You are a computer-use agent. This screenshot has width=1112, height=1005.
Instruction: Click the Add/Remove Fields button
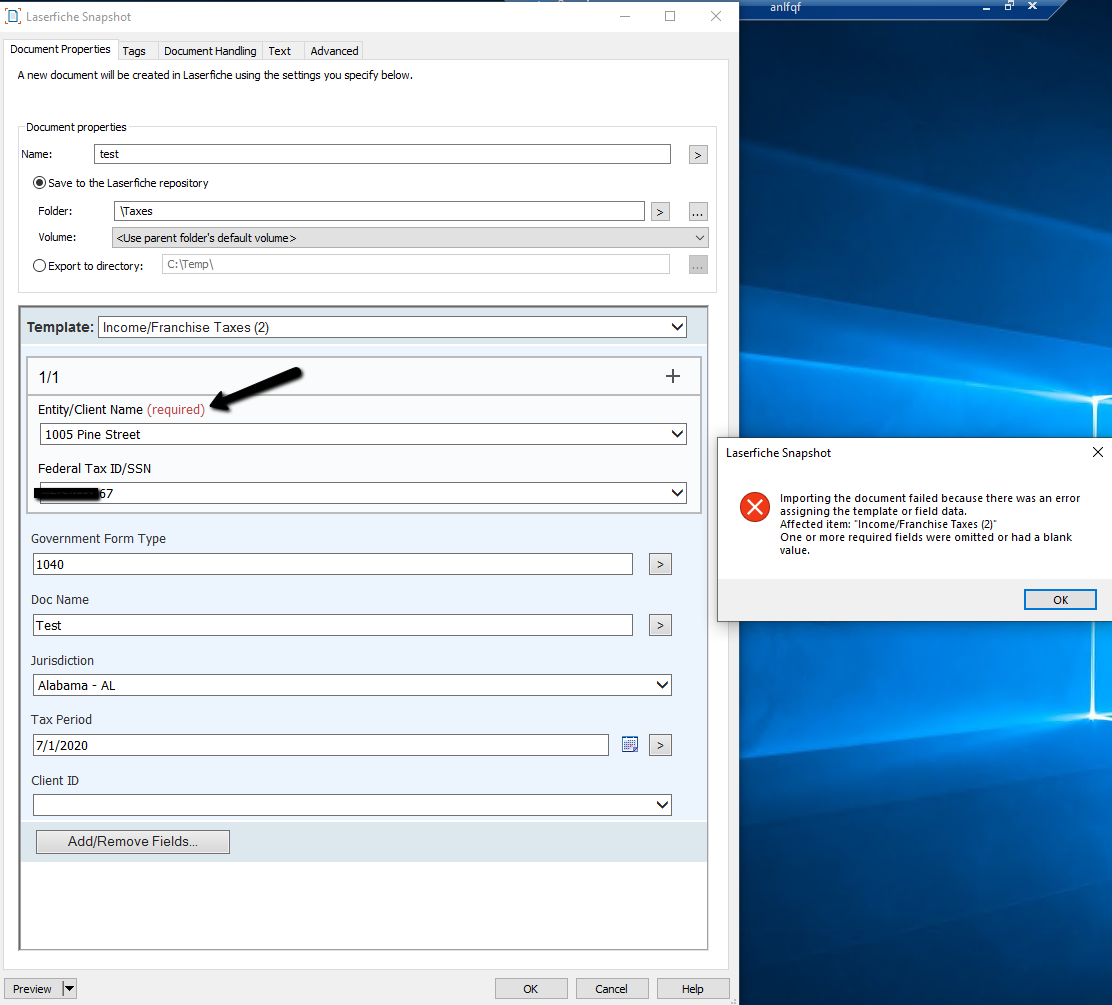point(133,842)
